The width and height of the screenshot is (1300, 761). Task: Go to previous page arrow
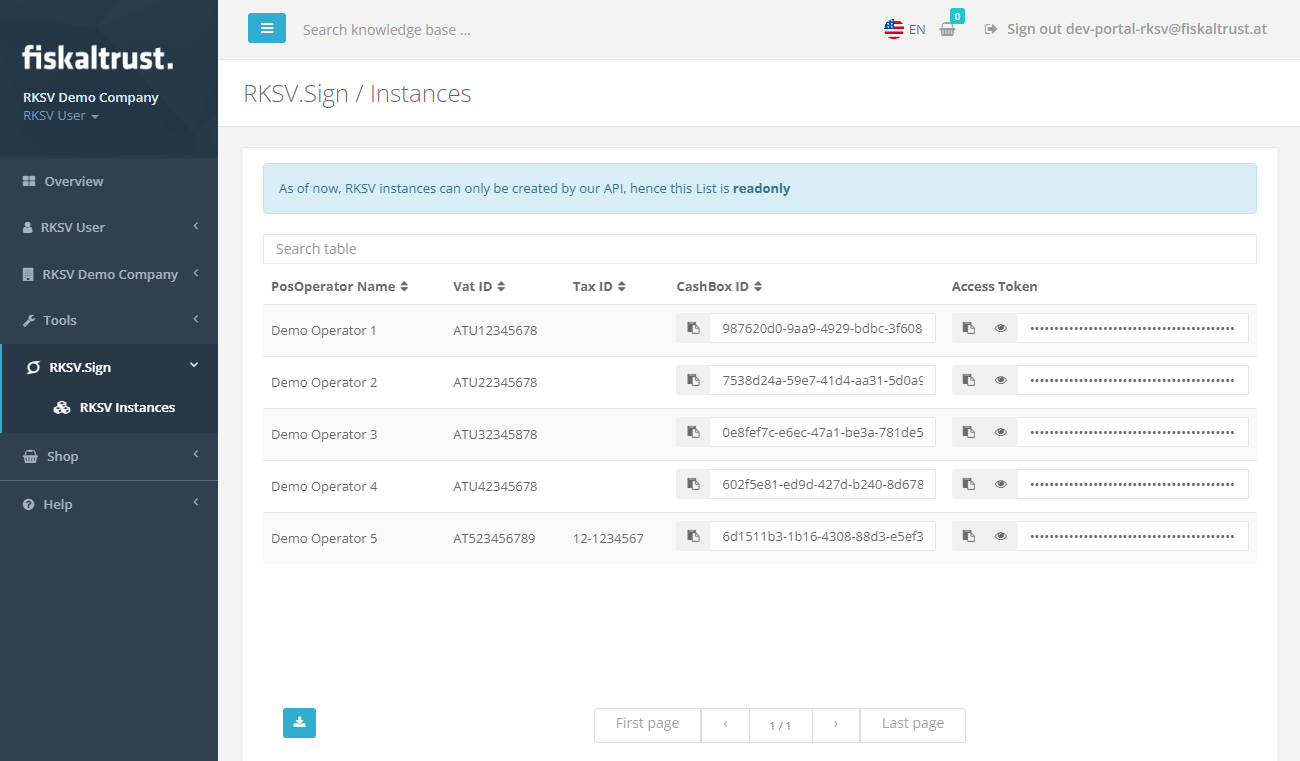725,724
